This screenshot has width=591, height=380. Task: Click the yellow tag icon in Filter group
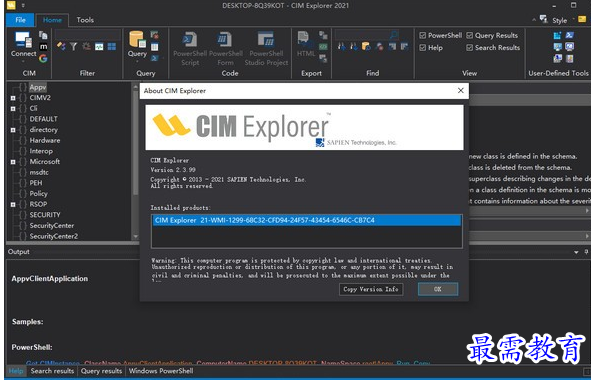(61, 46)
